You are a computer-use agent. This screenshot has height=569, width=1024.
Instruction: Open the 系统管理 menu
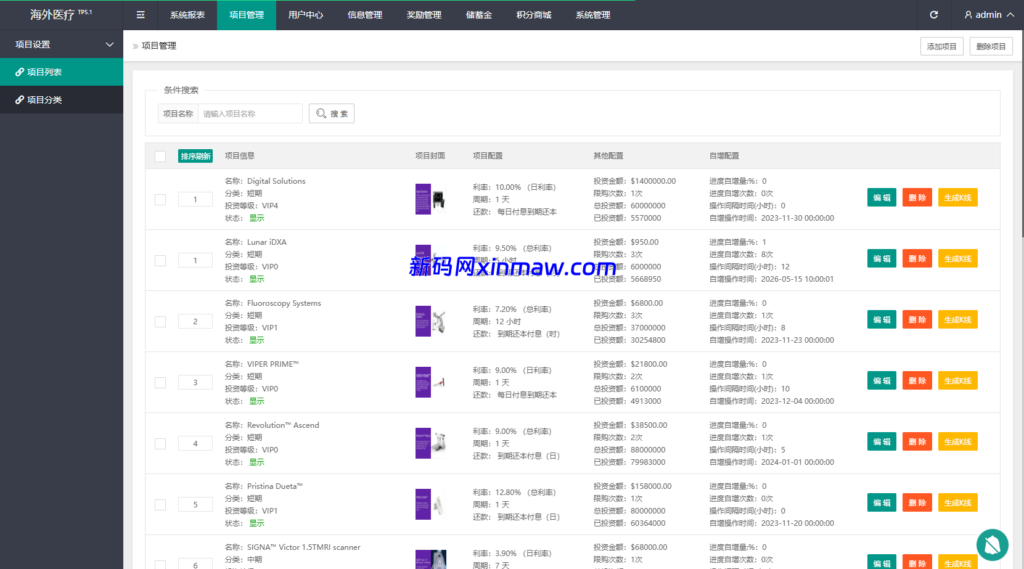tap(593, 15)
